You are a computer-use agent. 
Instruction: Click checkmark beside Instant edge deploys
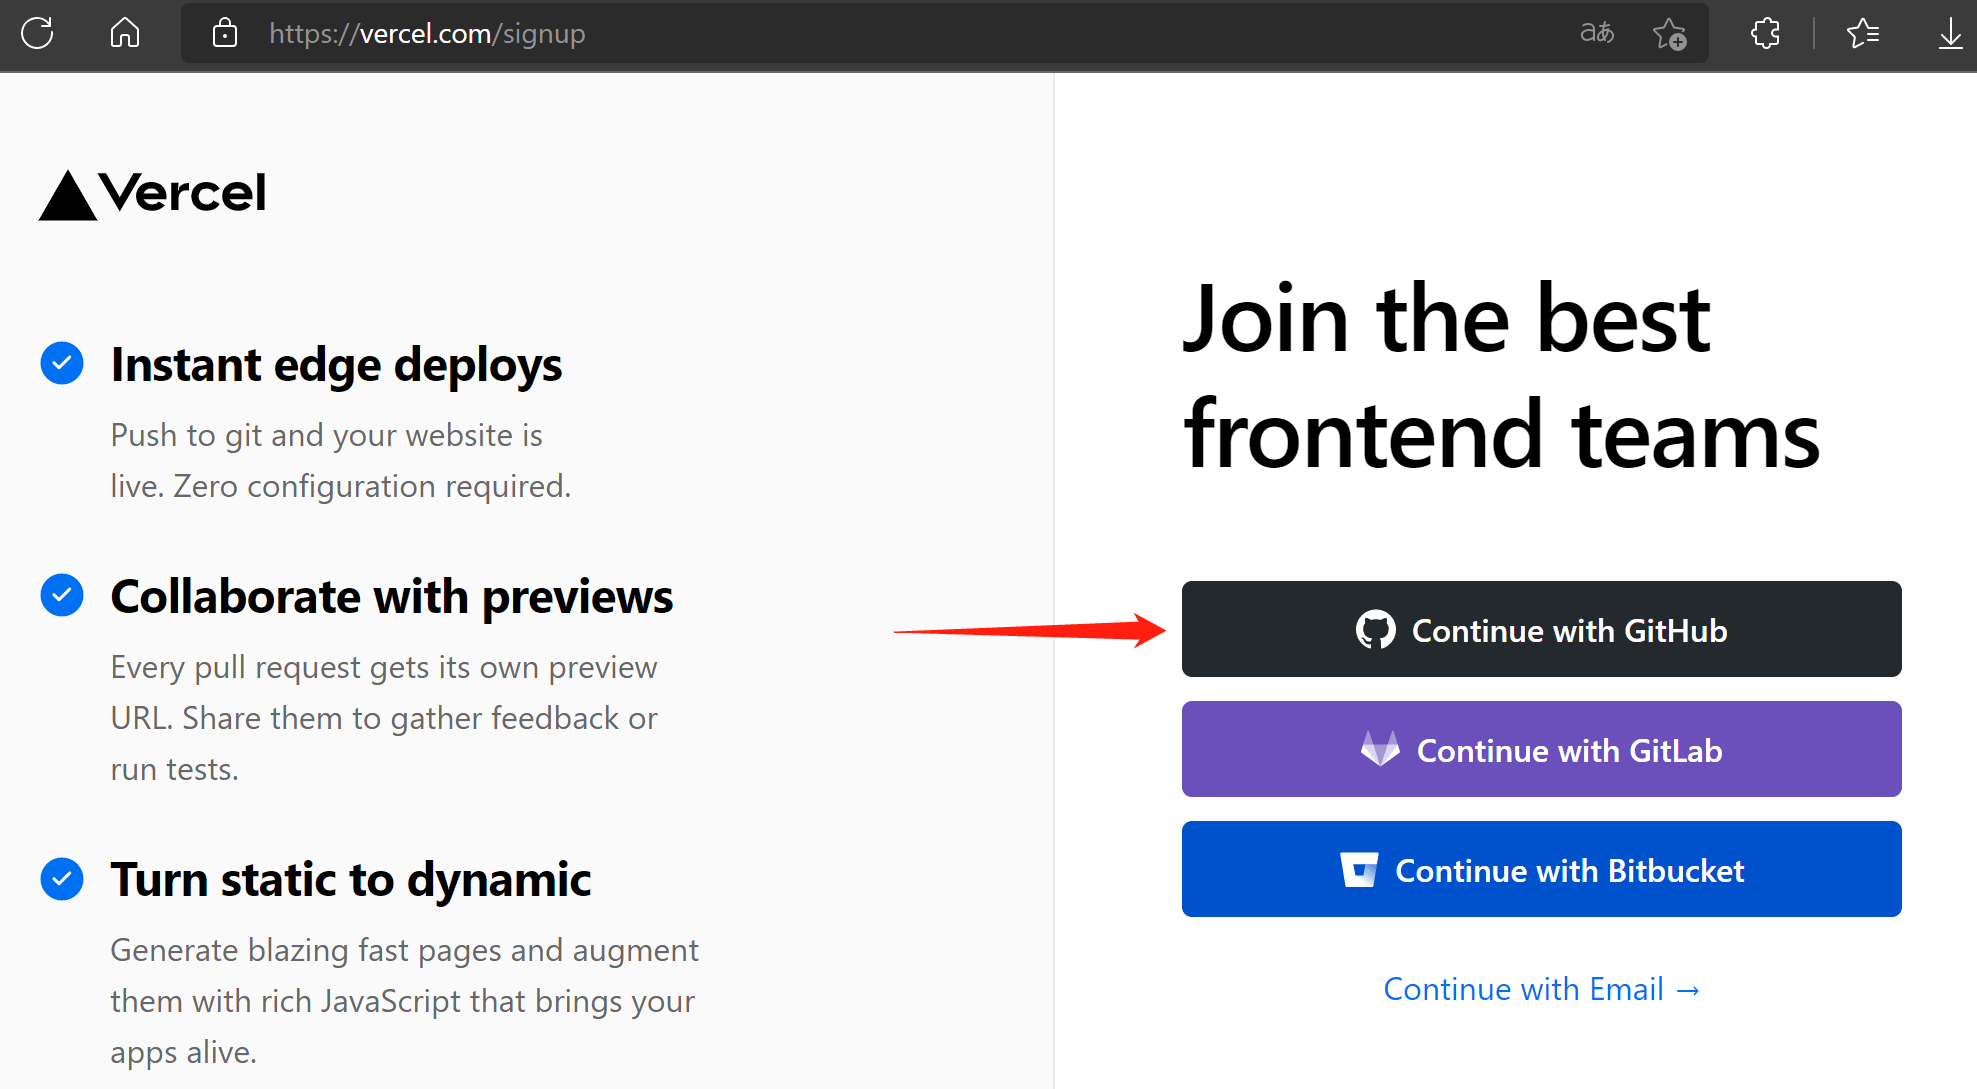click(62, 363)
